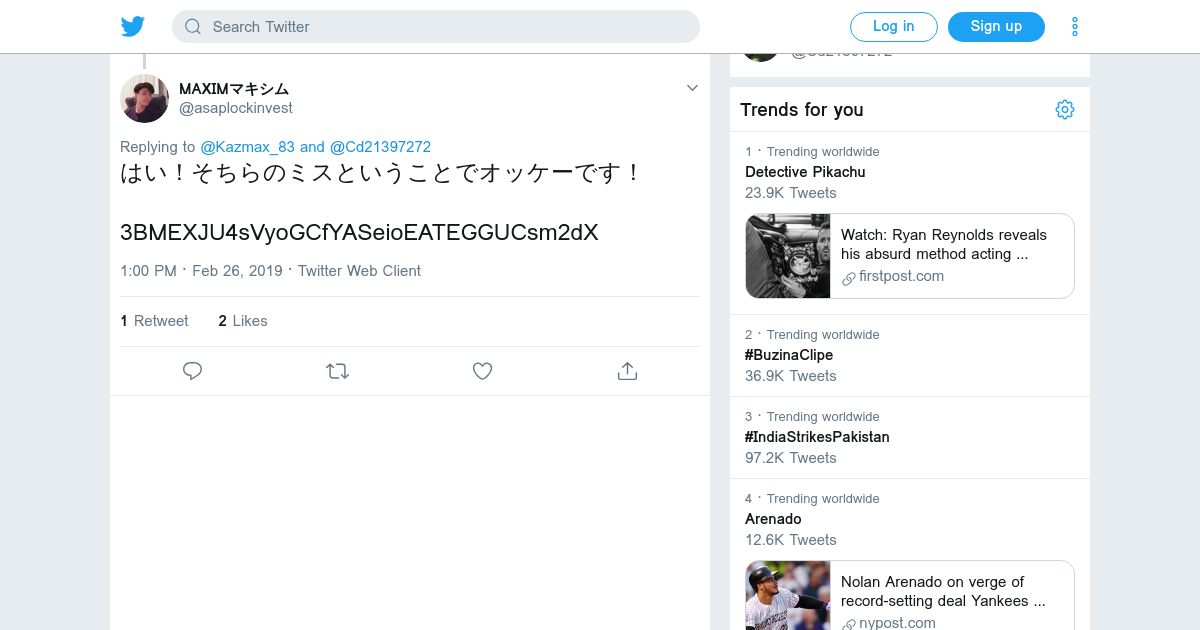Open Trends settings gear icon

pos(1065,110)
